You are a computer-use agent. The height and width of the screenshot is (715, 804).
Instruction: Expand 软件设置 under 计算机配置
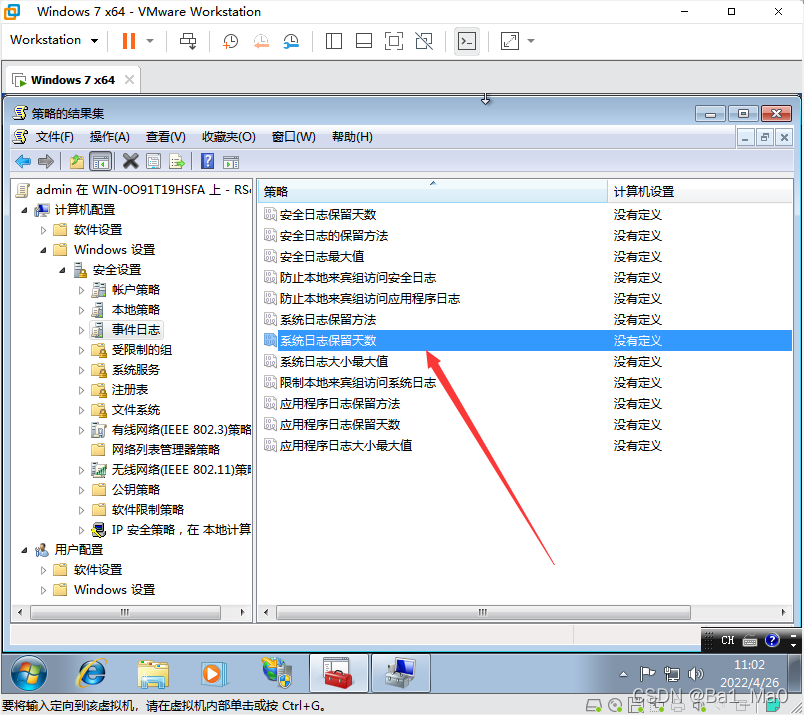pyautogui.click(x=44, y=230)
